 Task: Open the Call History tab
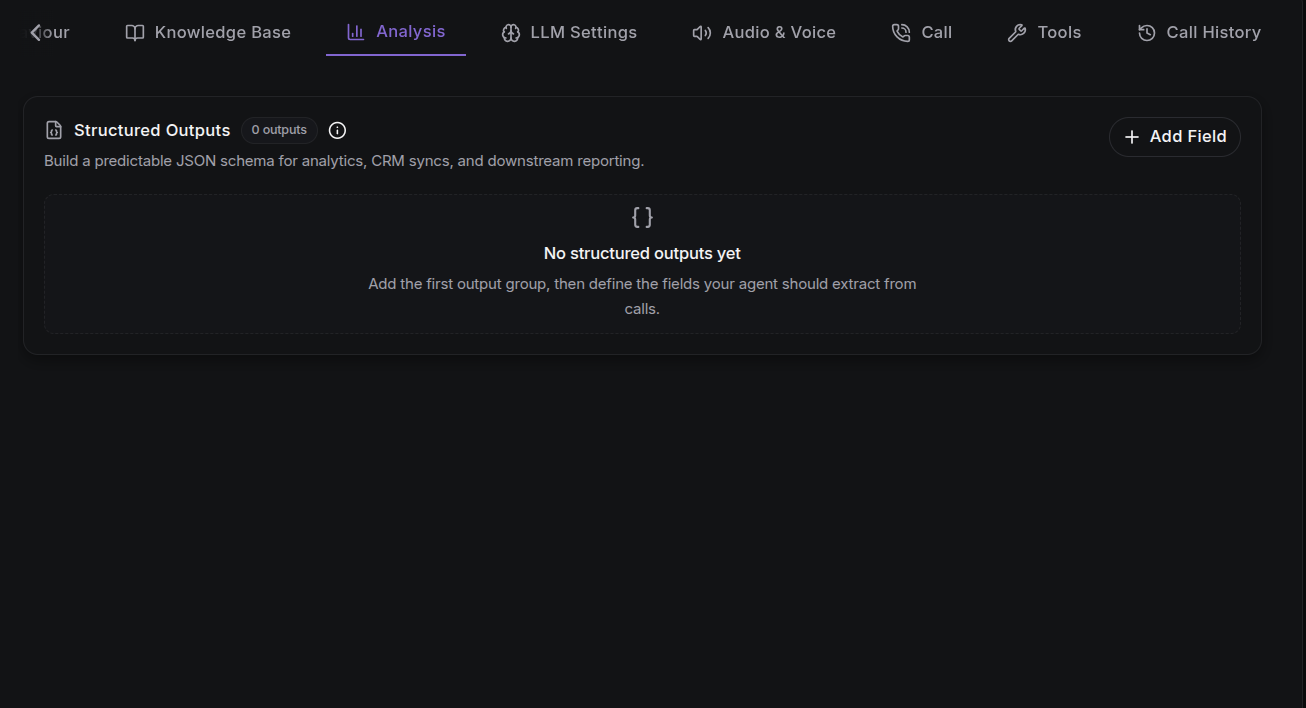point(1199,33)
